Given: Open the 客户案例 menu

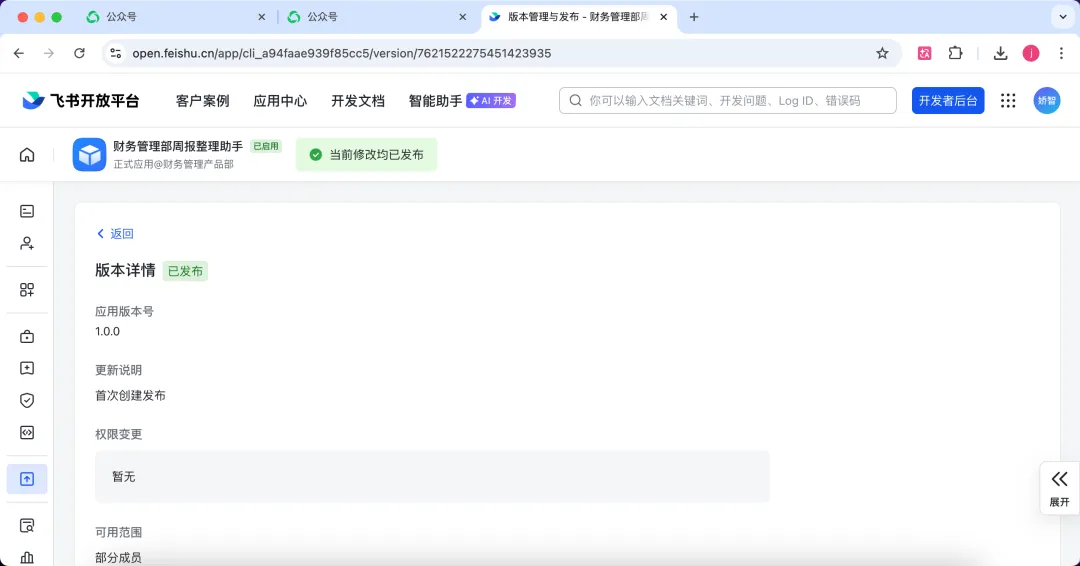Looking at the screenshot, I should tap(202, 101).
